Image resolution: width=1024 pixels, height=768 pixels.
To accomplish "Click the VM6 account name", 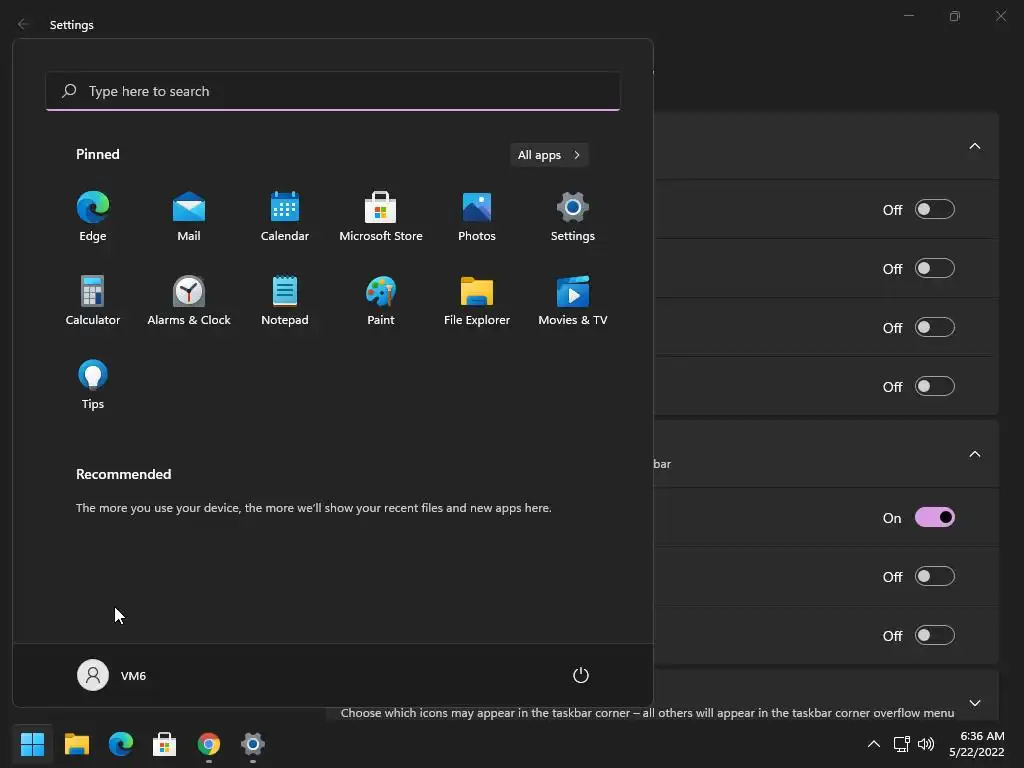I will coord(133,676).
